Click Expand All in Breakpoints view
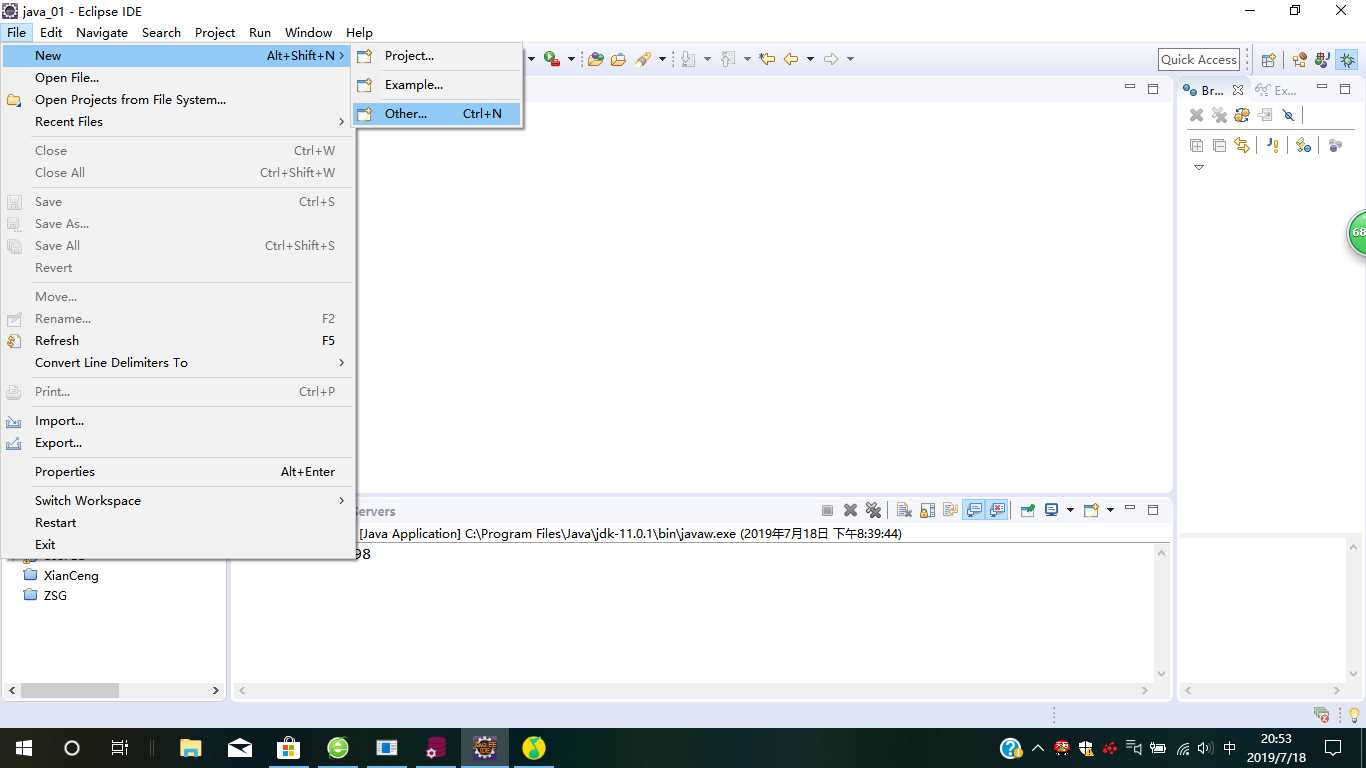The image size is (1366, 768). pyautogui.click(x=1196, y=145)
